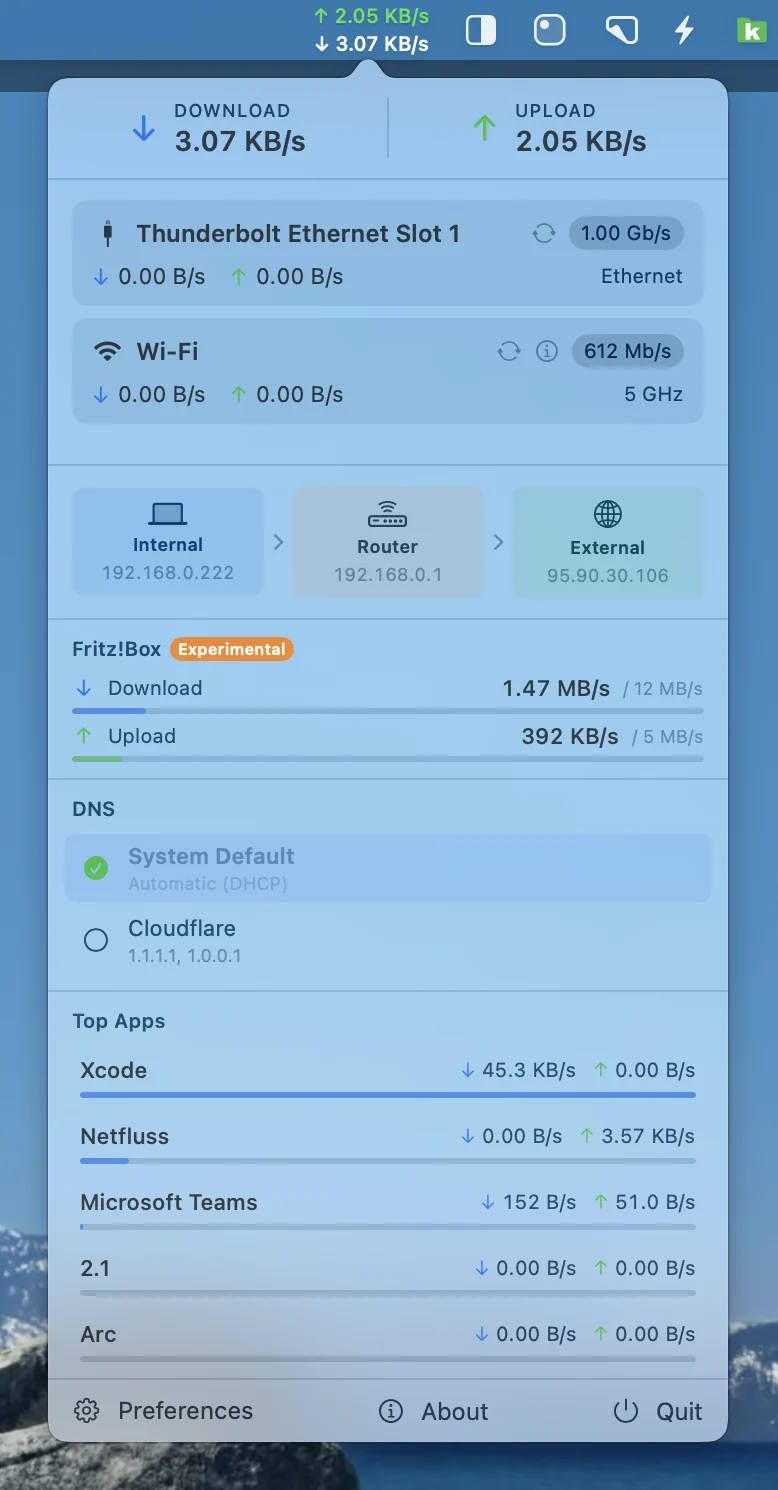Viewport: 778px width, 1490px height.
Task: Click the Microsoft Teams row in Top Apps
Action: (x=388, y=1210)
